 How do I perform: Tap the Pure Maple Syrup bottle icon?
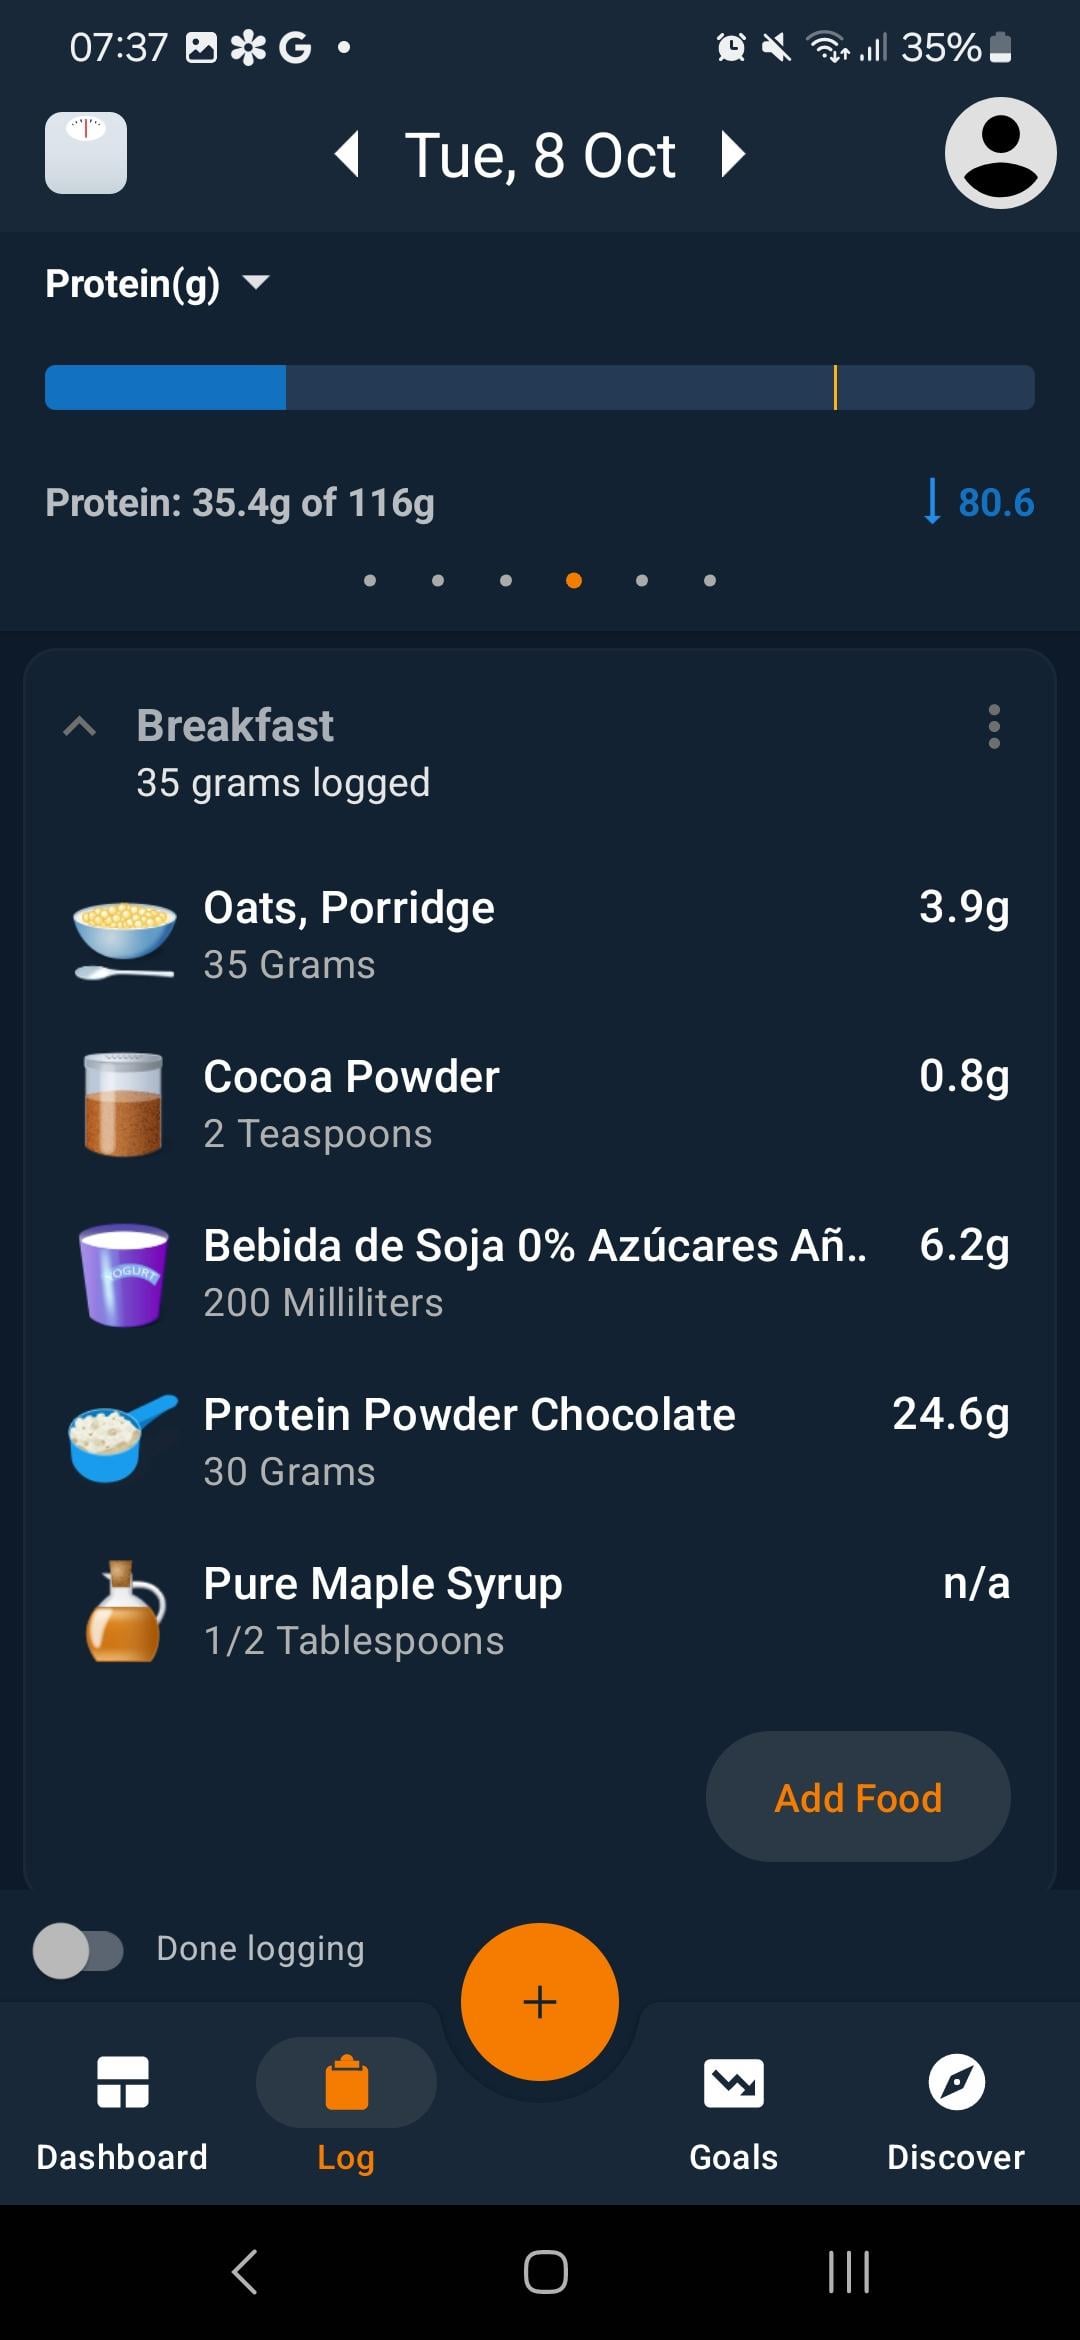pyautogui.click(x=124, y=1611)
